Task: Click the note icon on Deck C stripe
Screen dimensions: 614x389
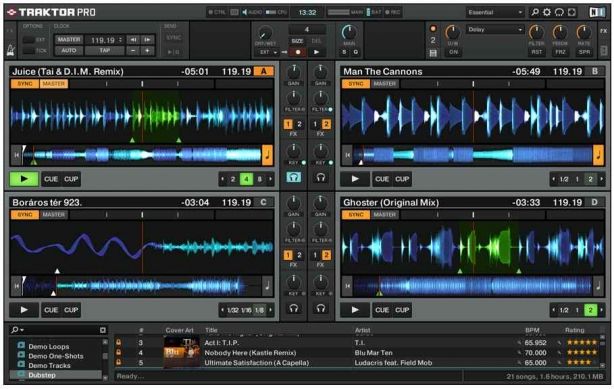Action: (267, 286)
